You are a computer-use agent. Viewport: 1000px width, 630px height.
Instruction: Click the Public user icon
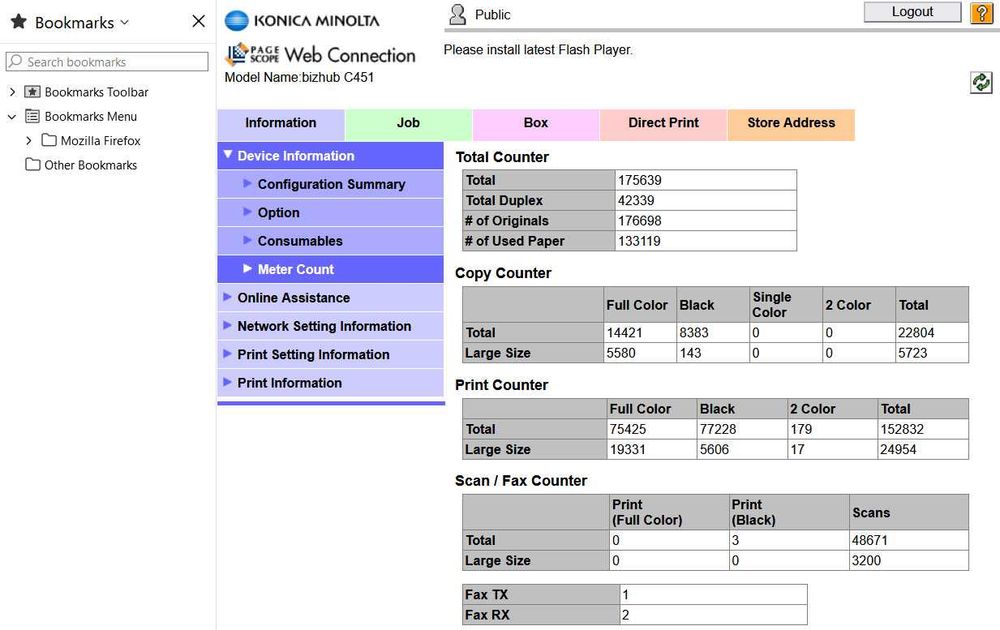pyautogui.click(x=457, y=15)
